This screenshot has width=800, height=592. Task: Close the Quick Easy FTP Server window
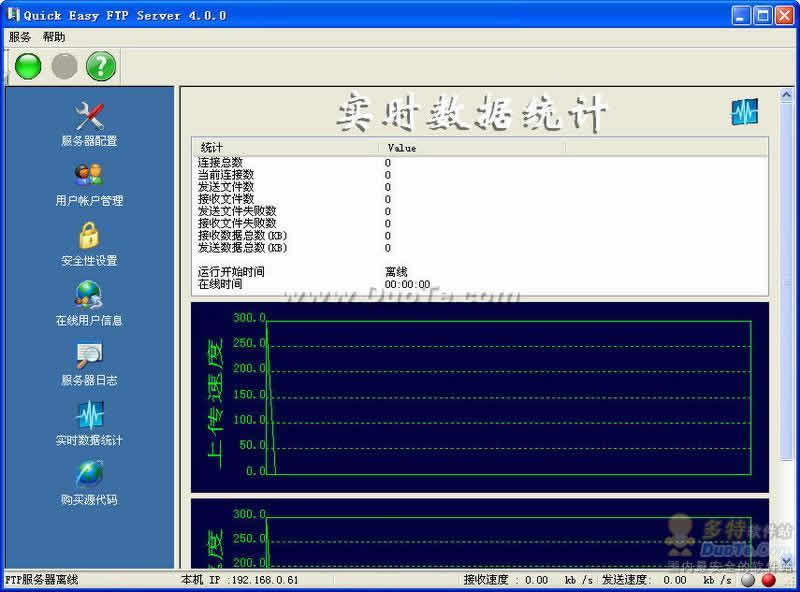(784, 15)
